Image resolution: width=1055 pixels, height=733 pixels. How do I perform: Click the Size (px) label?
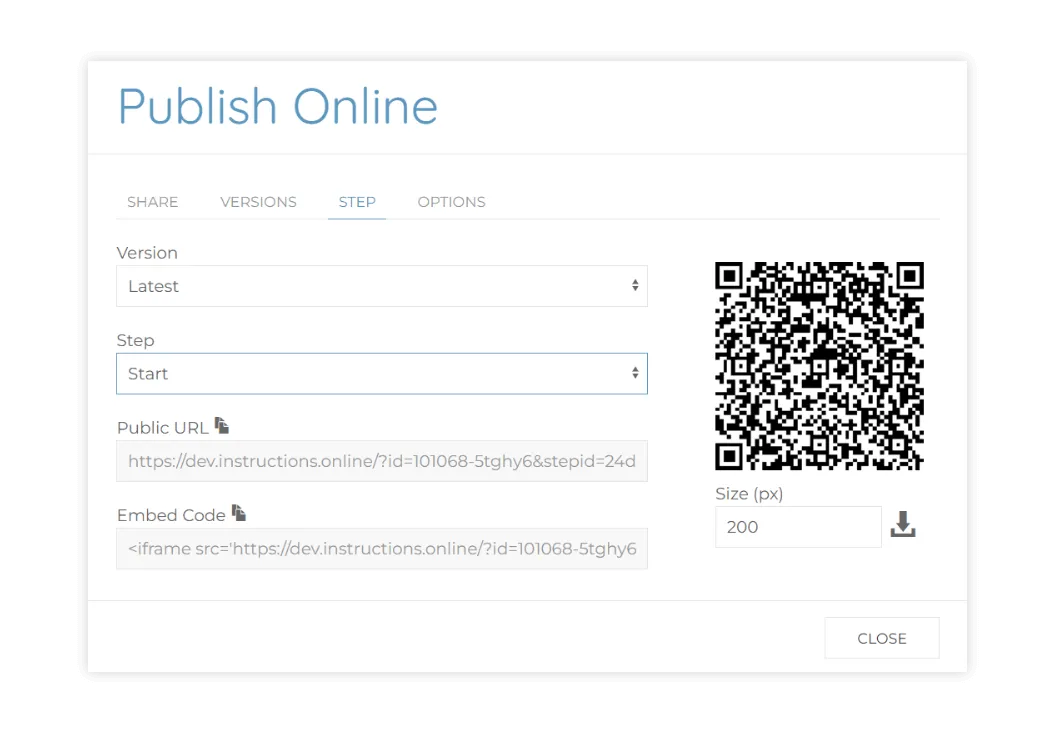(x=750, y=494)
